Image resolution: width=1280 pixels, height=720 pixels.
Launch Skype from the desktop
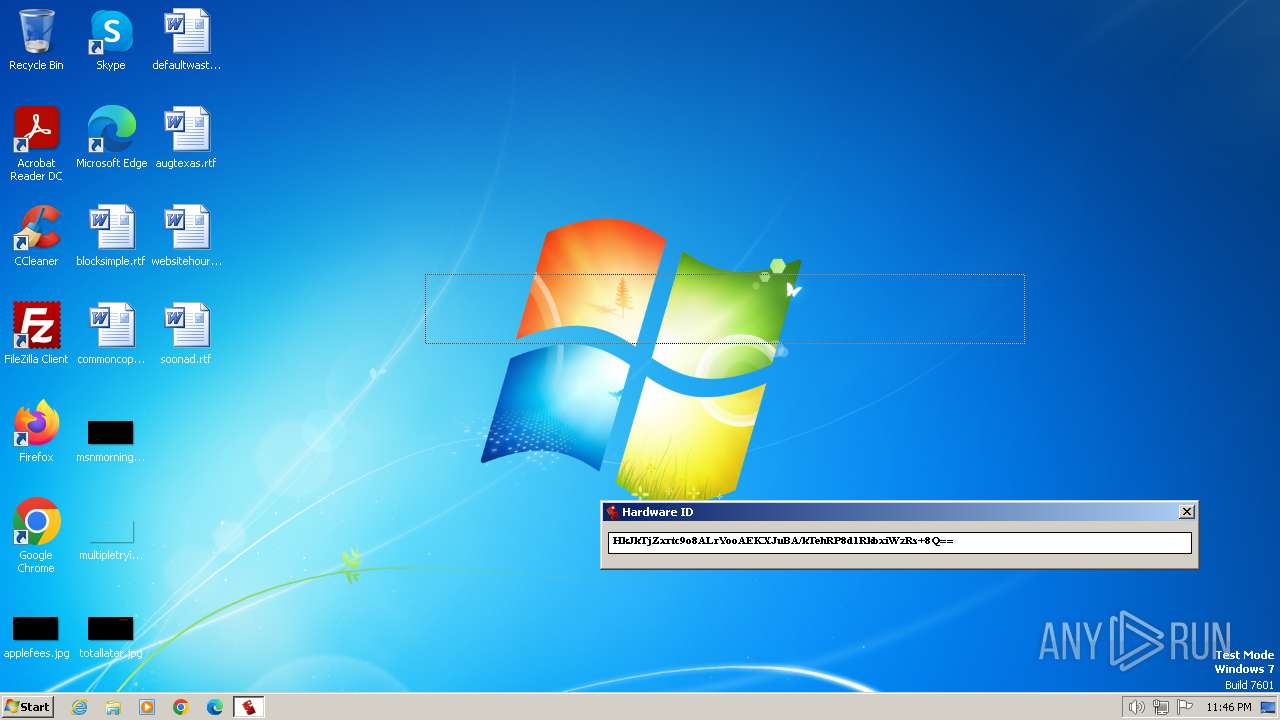pos(111,40)
